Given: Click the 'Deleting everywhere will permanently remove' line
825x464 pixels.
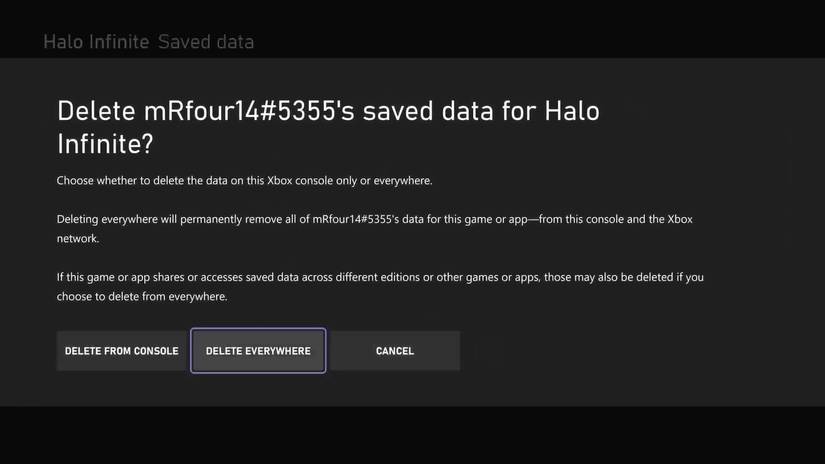Looking at the screenshot, I should click(x=372, y=218).
